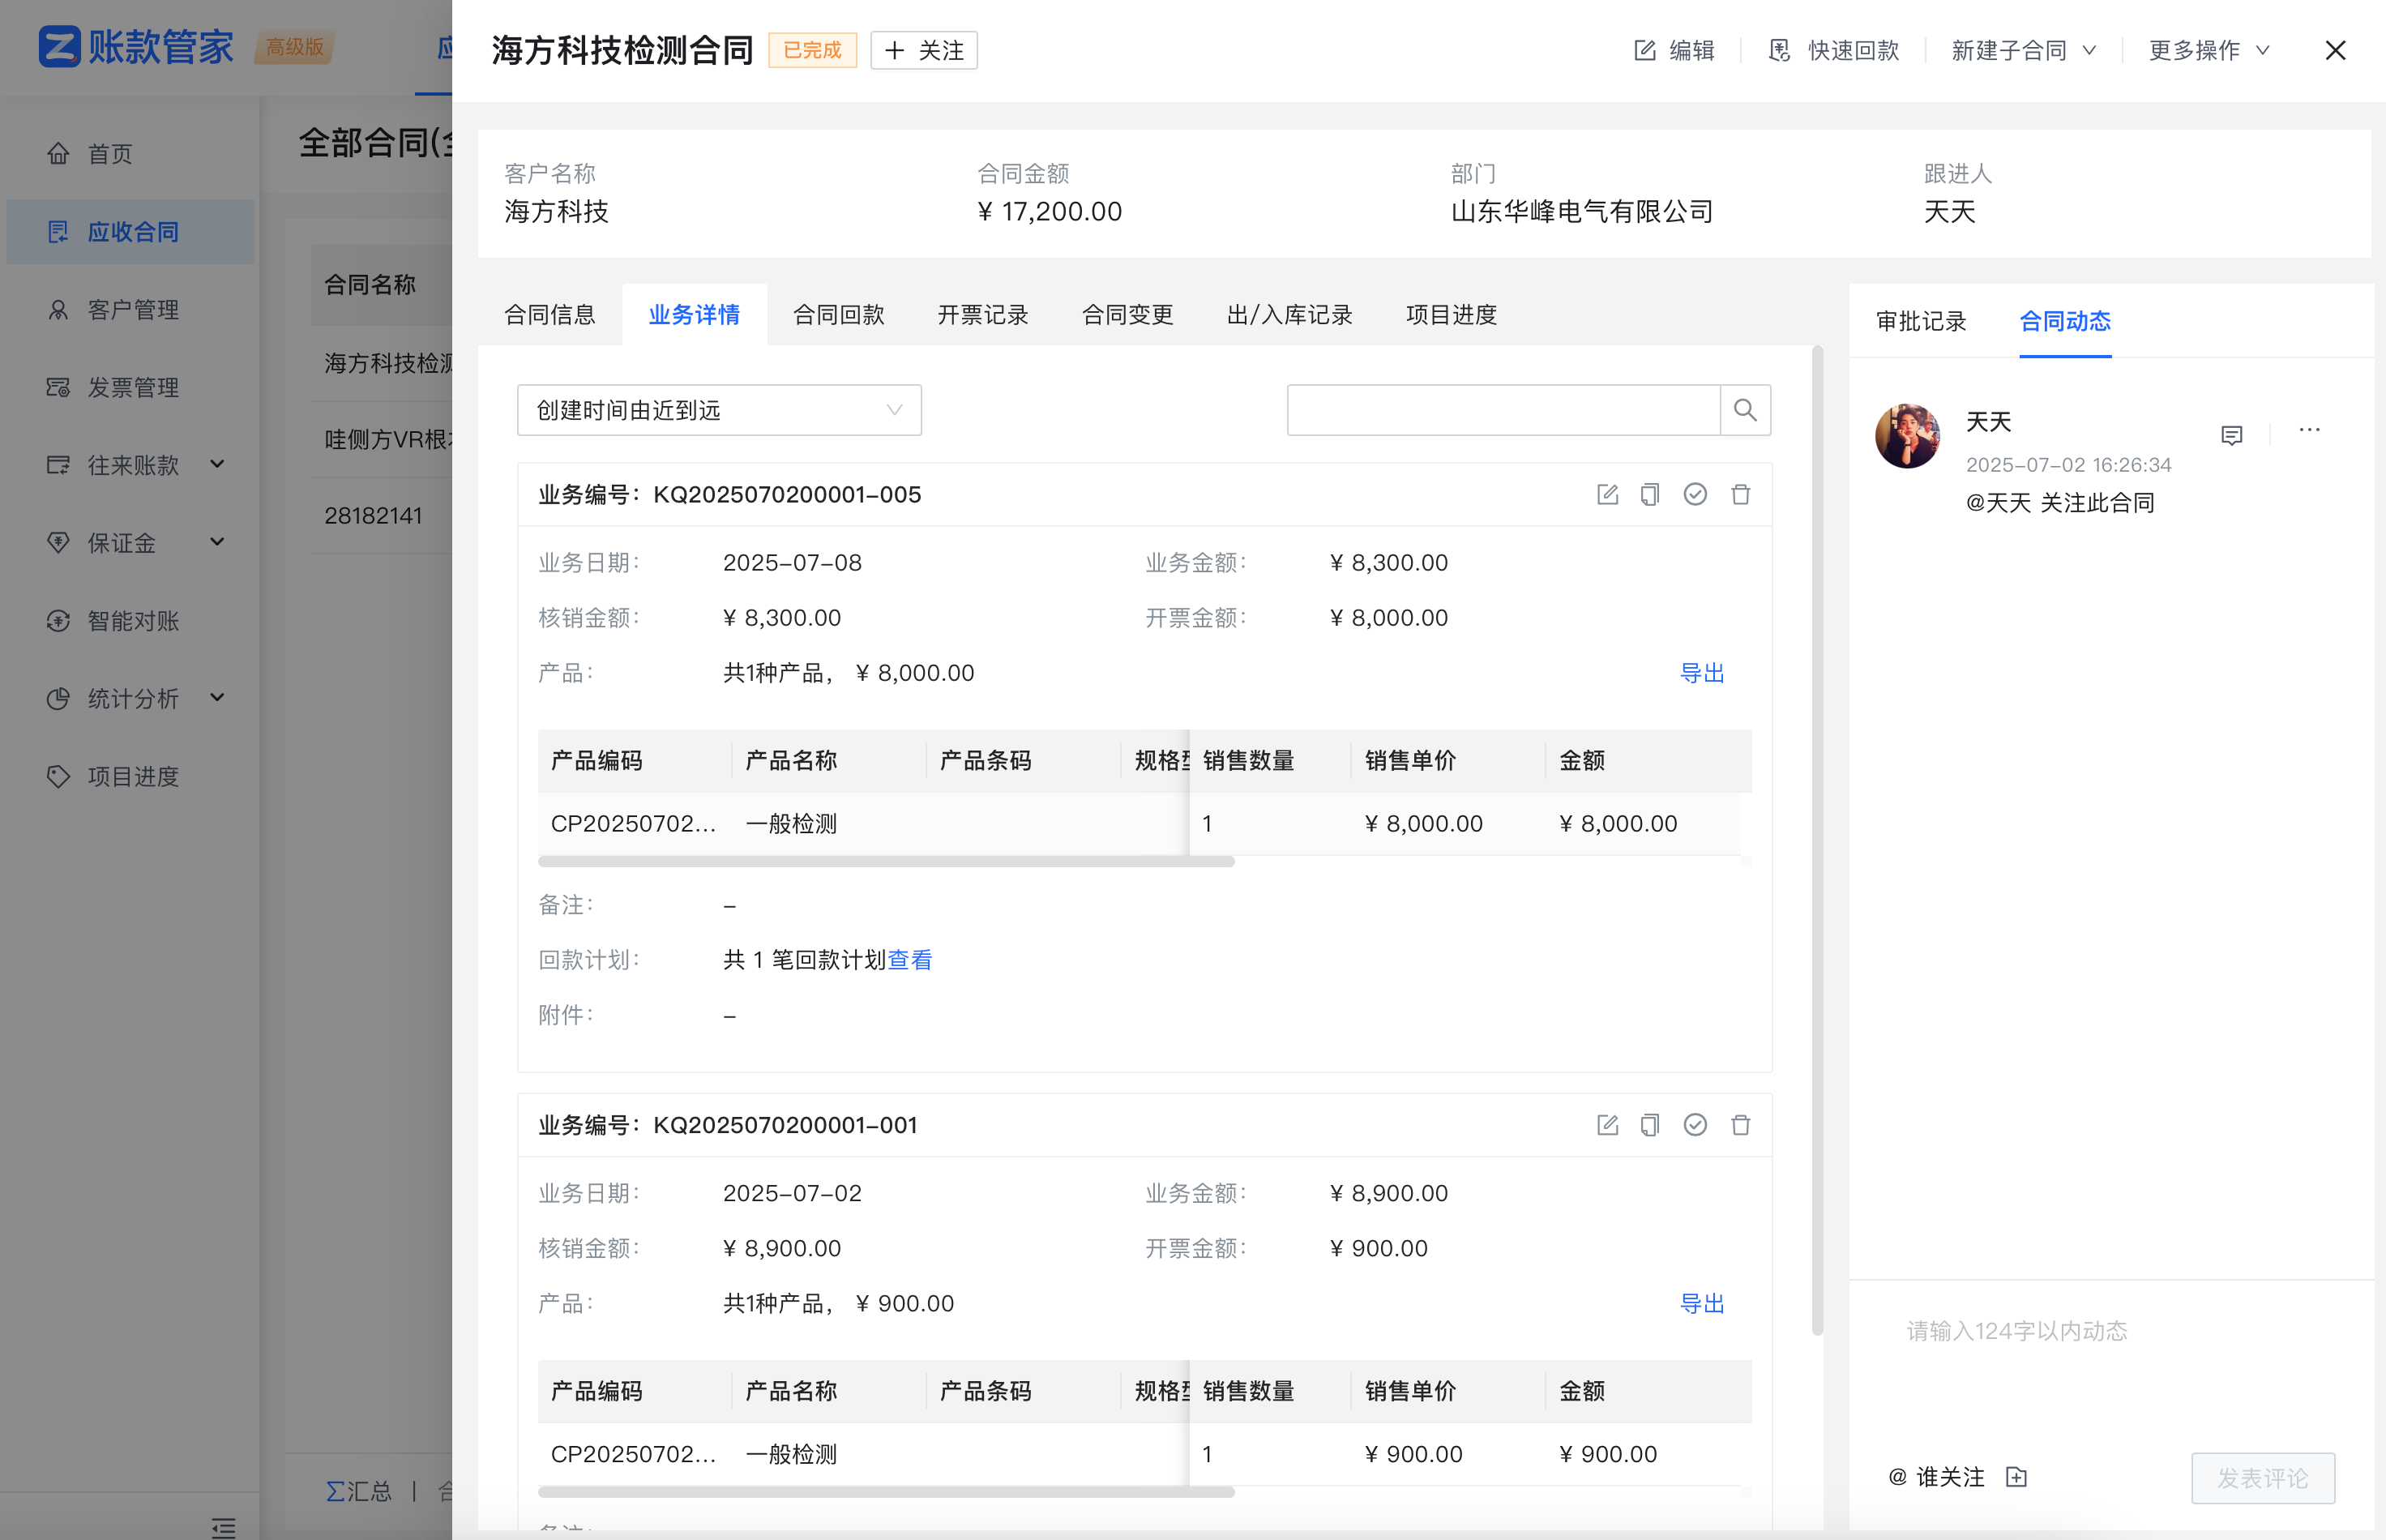Close the contract detail panel

click(2335, 50)
